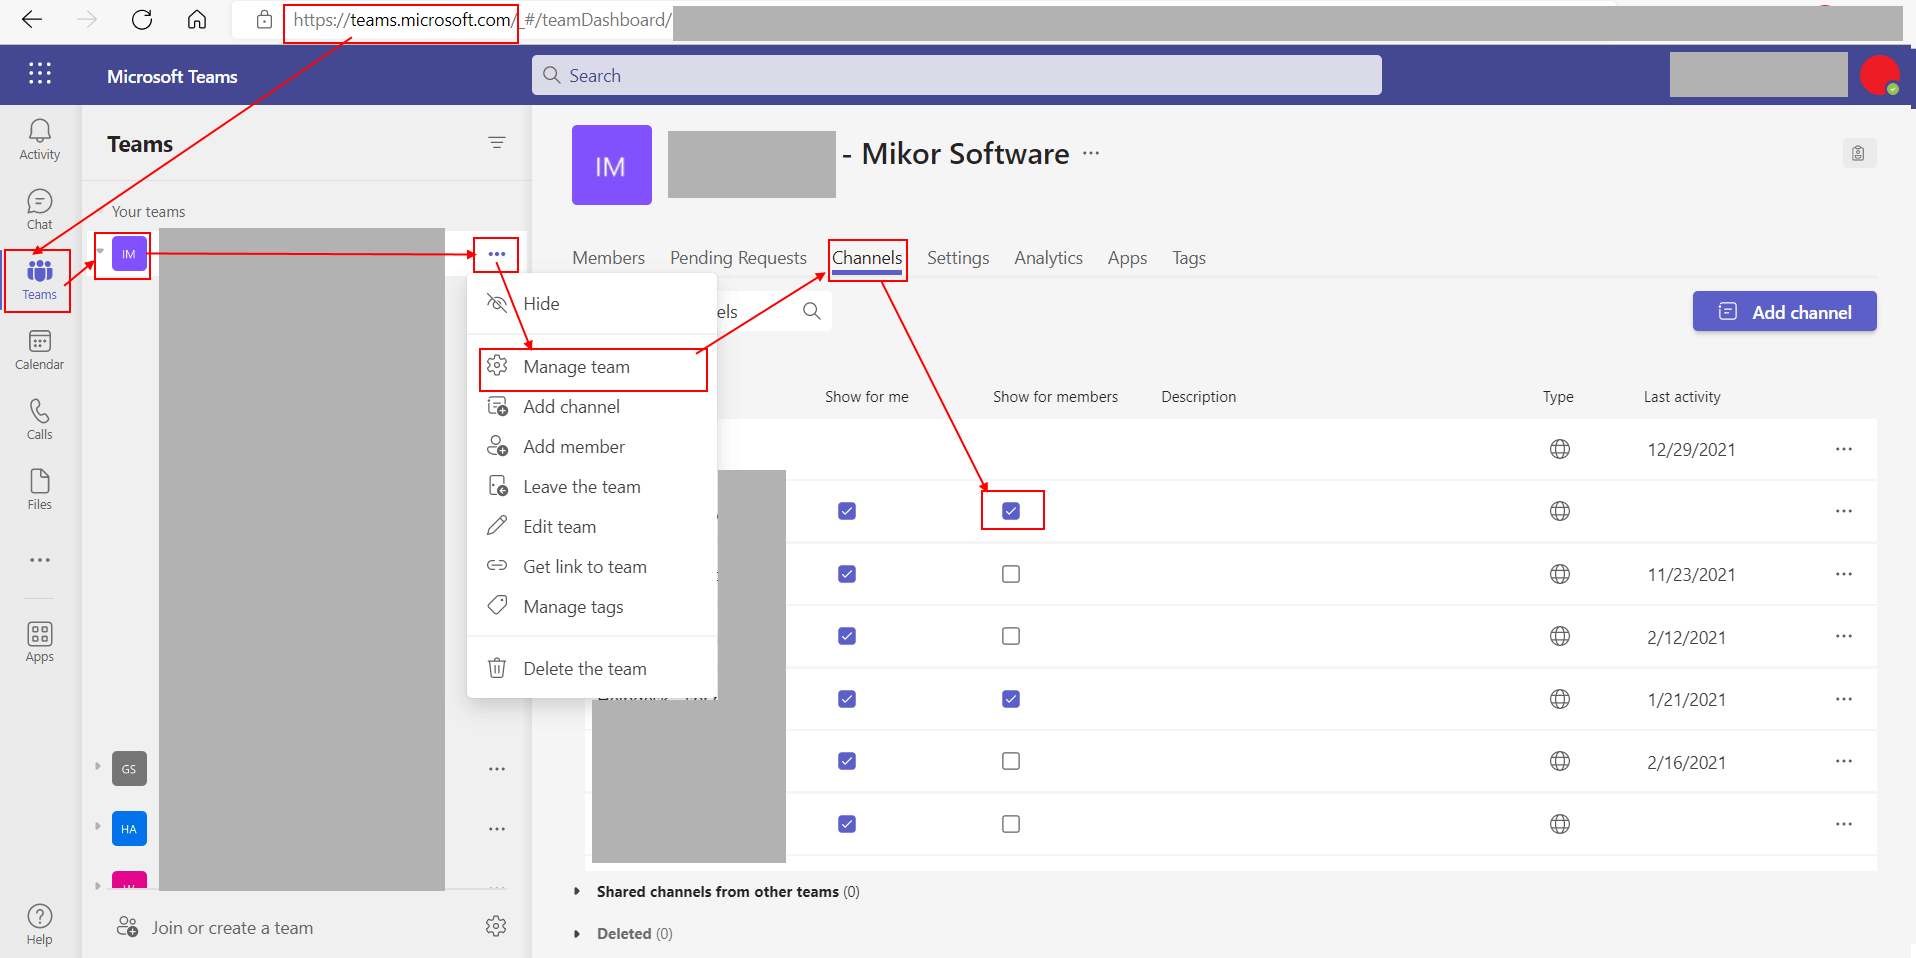Expand the GS team in the teams list

pos(98,767)
